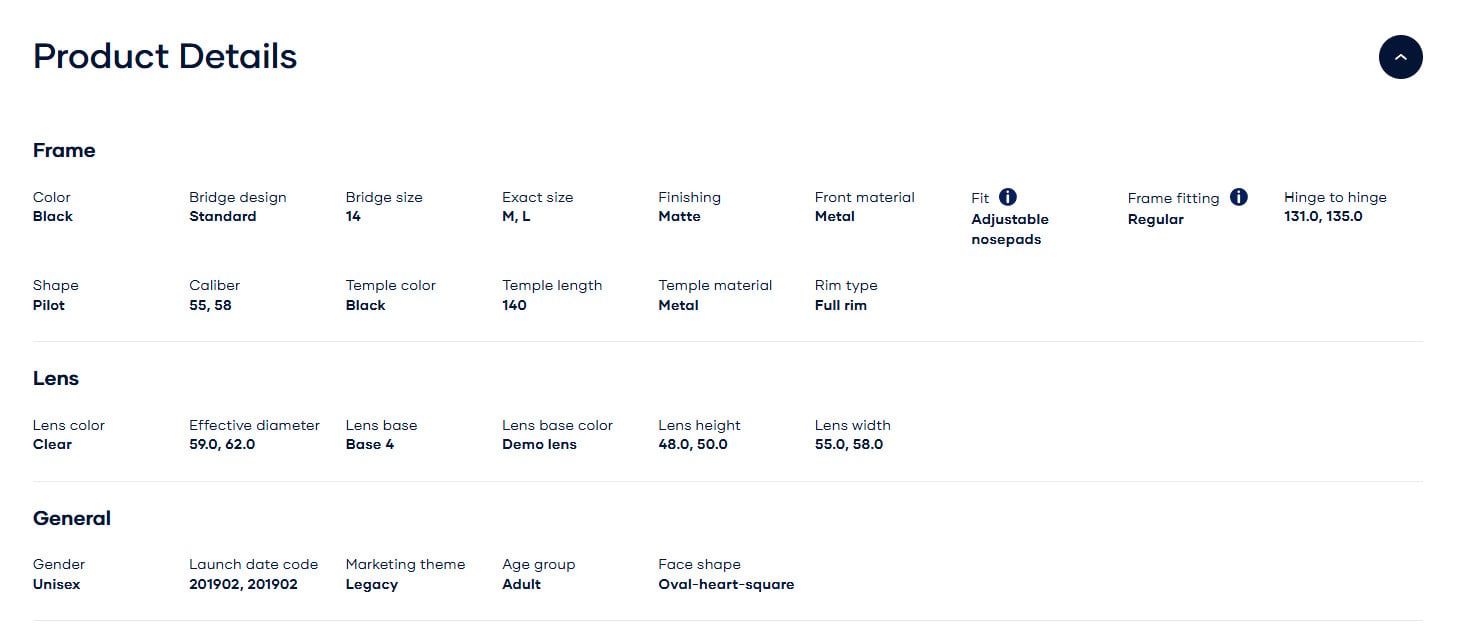Collapse the Product Details section
This screenshot has height=641, width=1471.
(1400, 57)
